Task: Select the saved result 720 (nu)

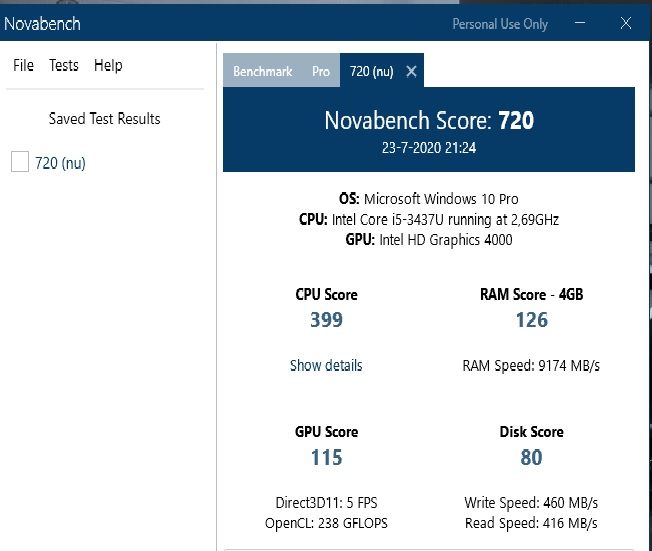Action: [x=60, y=162]
